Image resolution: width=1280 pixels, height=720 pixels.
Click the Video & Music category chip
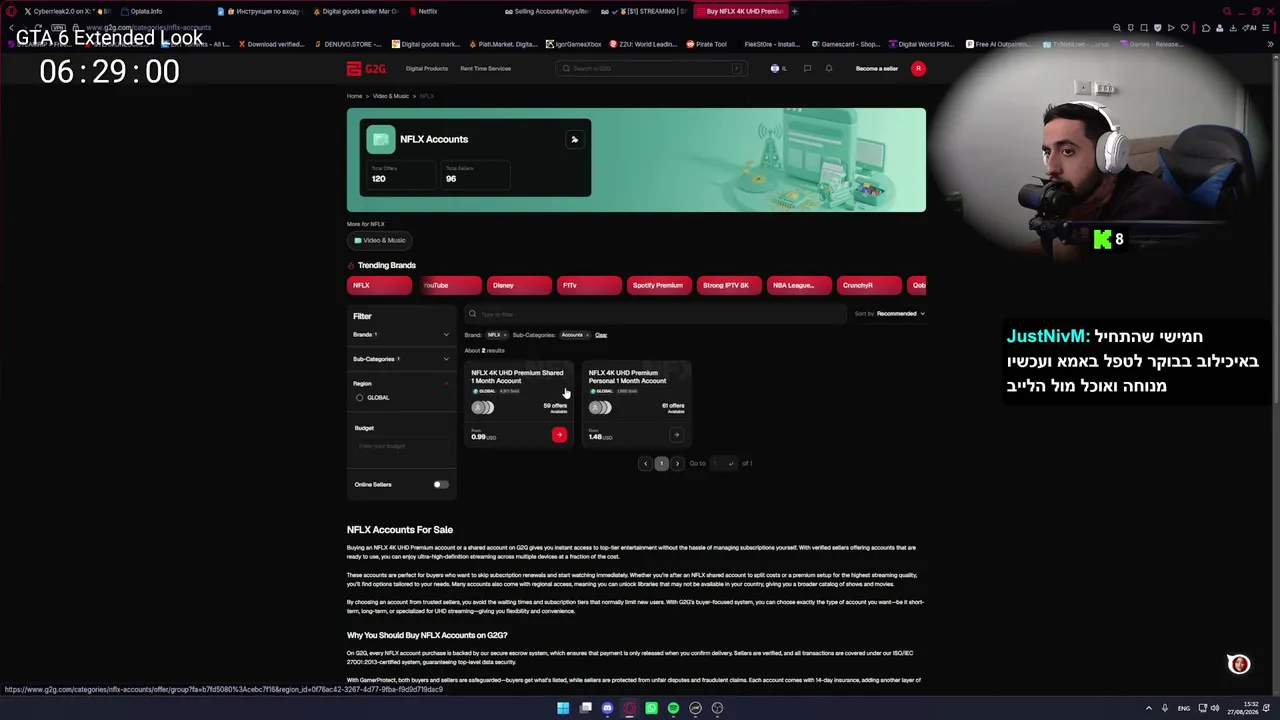pos(379,240)
